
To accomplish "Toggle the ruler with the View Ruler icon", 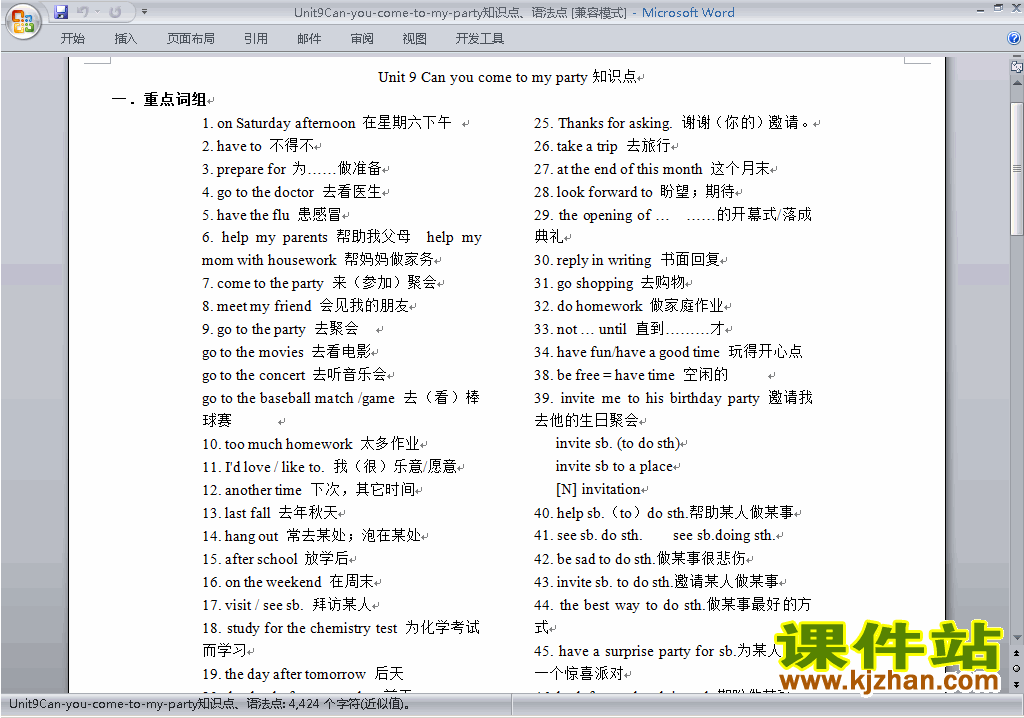I will coord(1016,67).
